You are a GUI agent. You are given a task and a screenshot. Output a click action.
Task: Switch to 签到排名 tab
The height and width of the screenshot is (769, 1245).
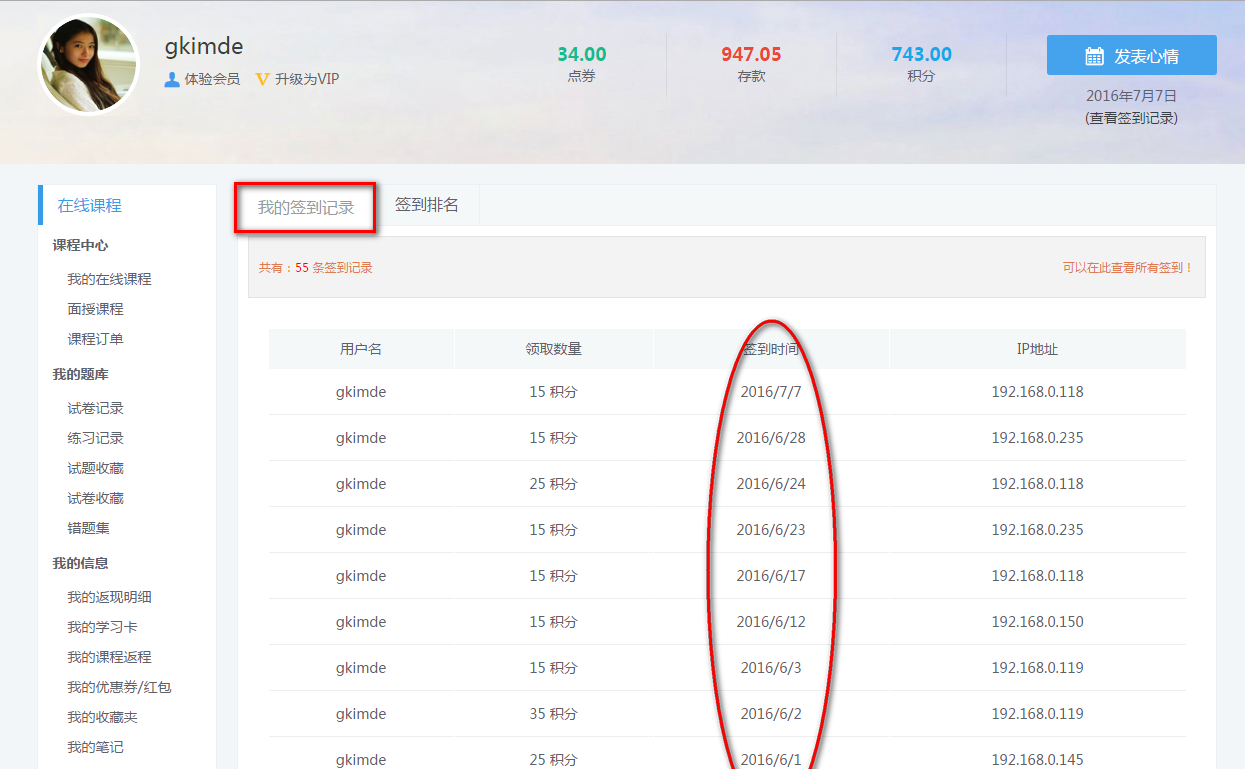[x=427, y=205]
